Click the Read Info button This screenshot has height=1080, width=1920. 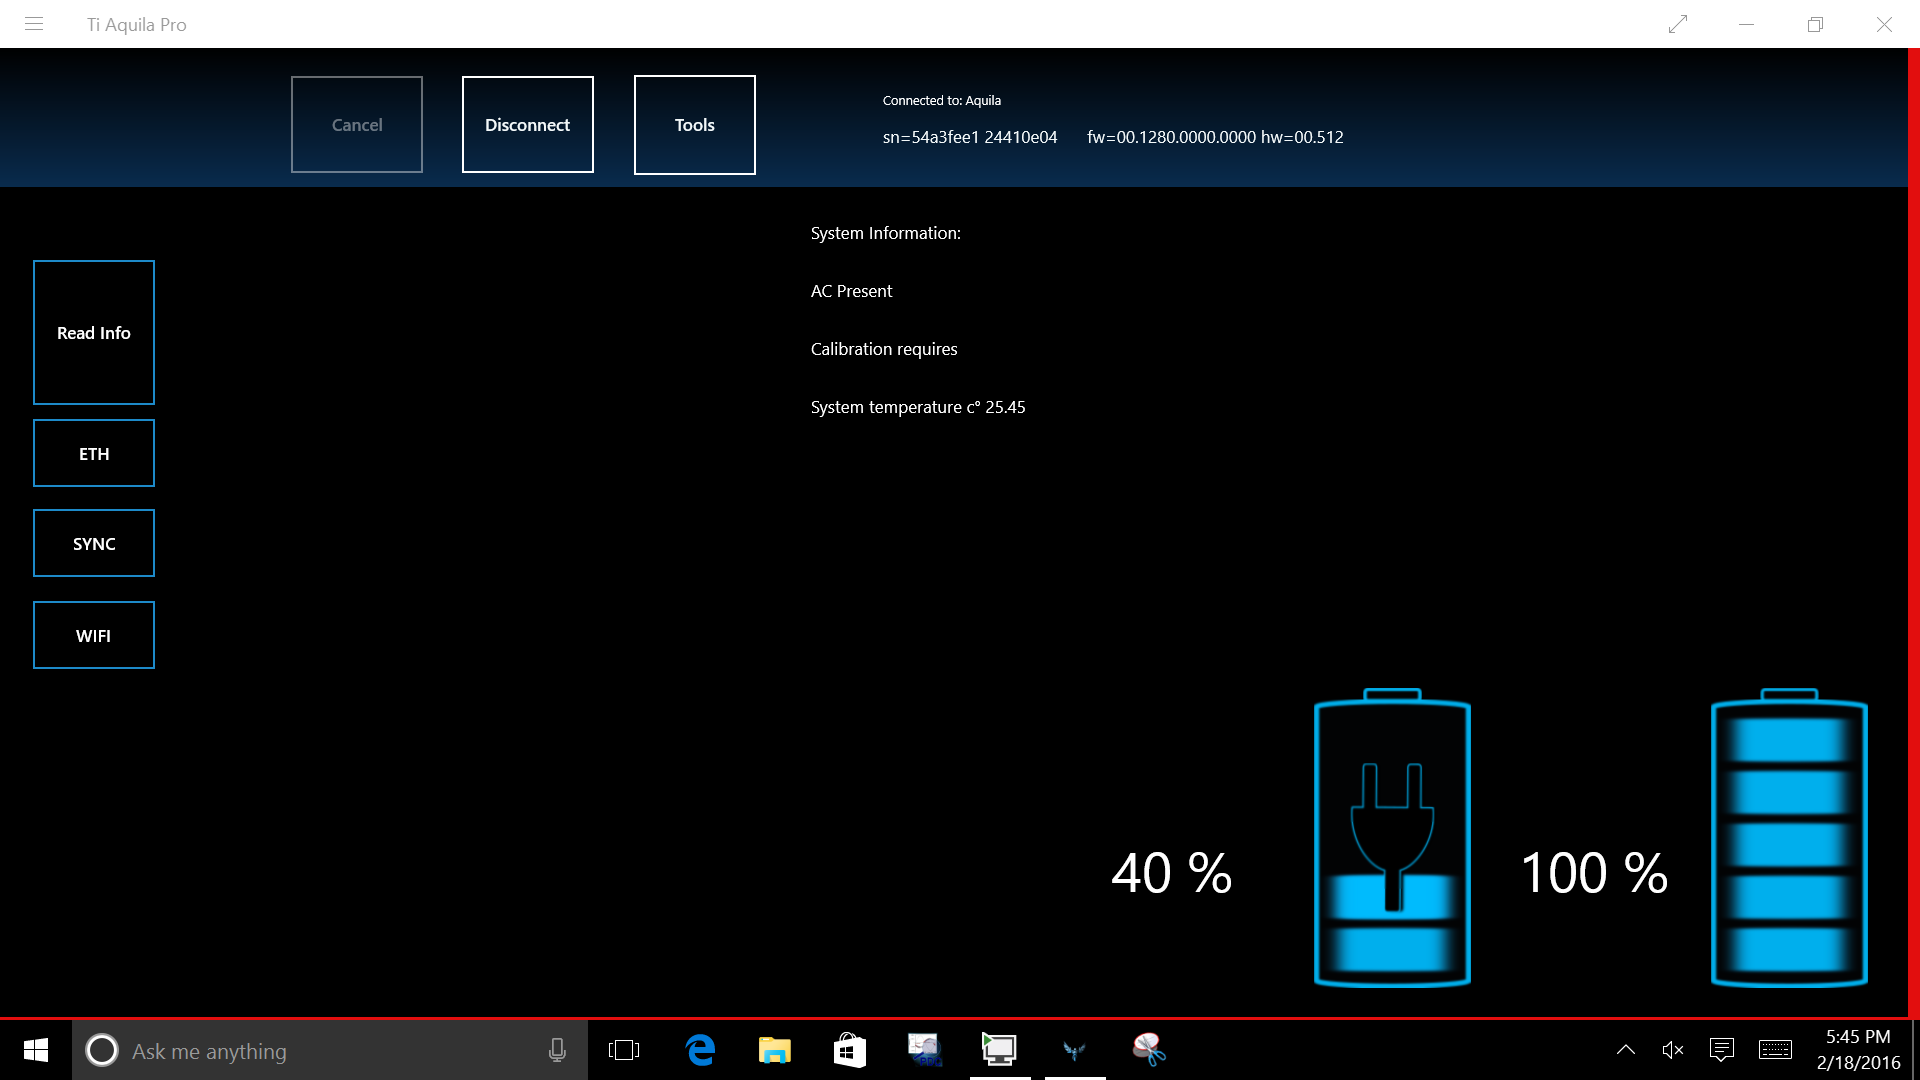(x=94, y=333)
